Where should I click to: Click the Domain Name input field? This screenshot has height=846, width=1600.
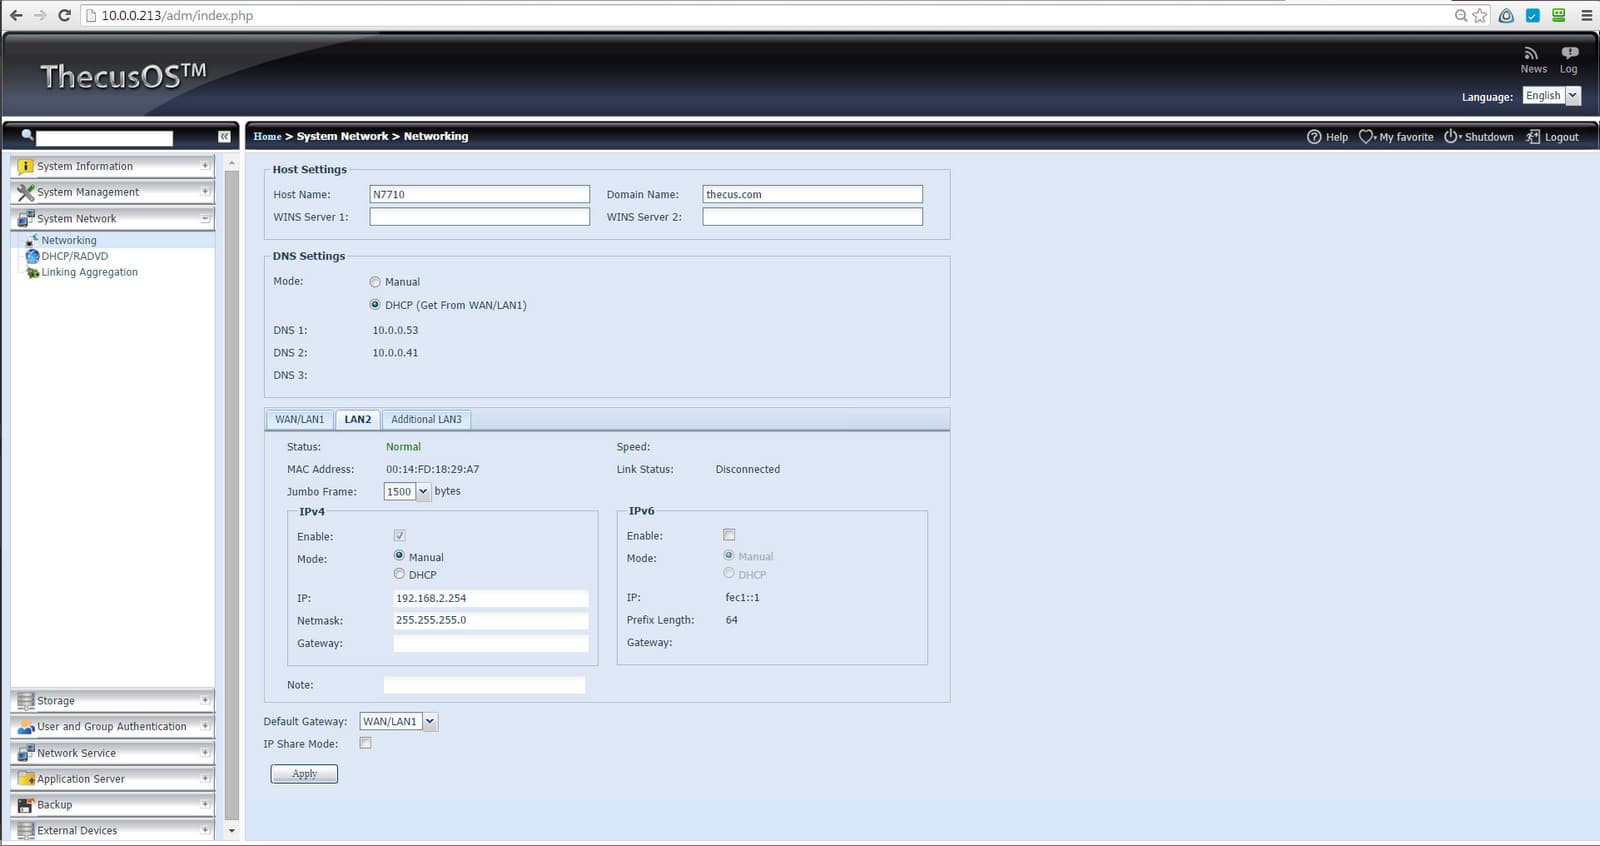point(813,194)
